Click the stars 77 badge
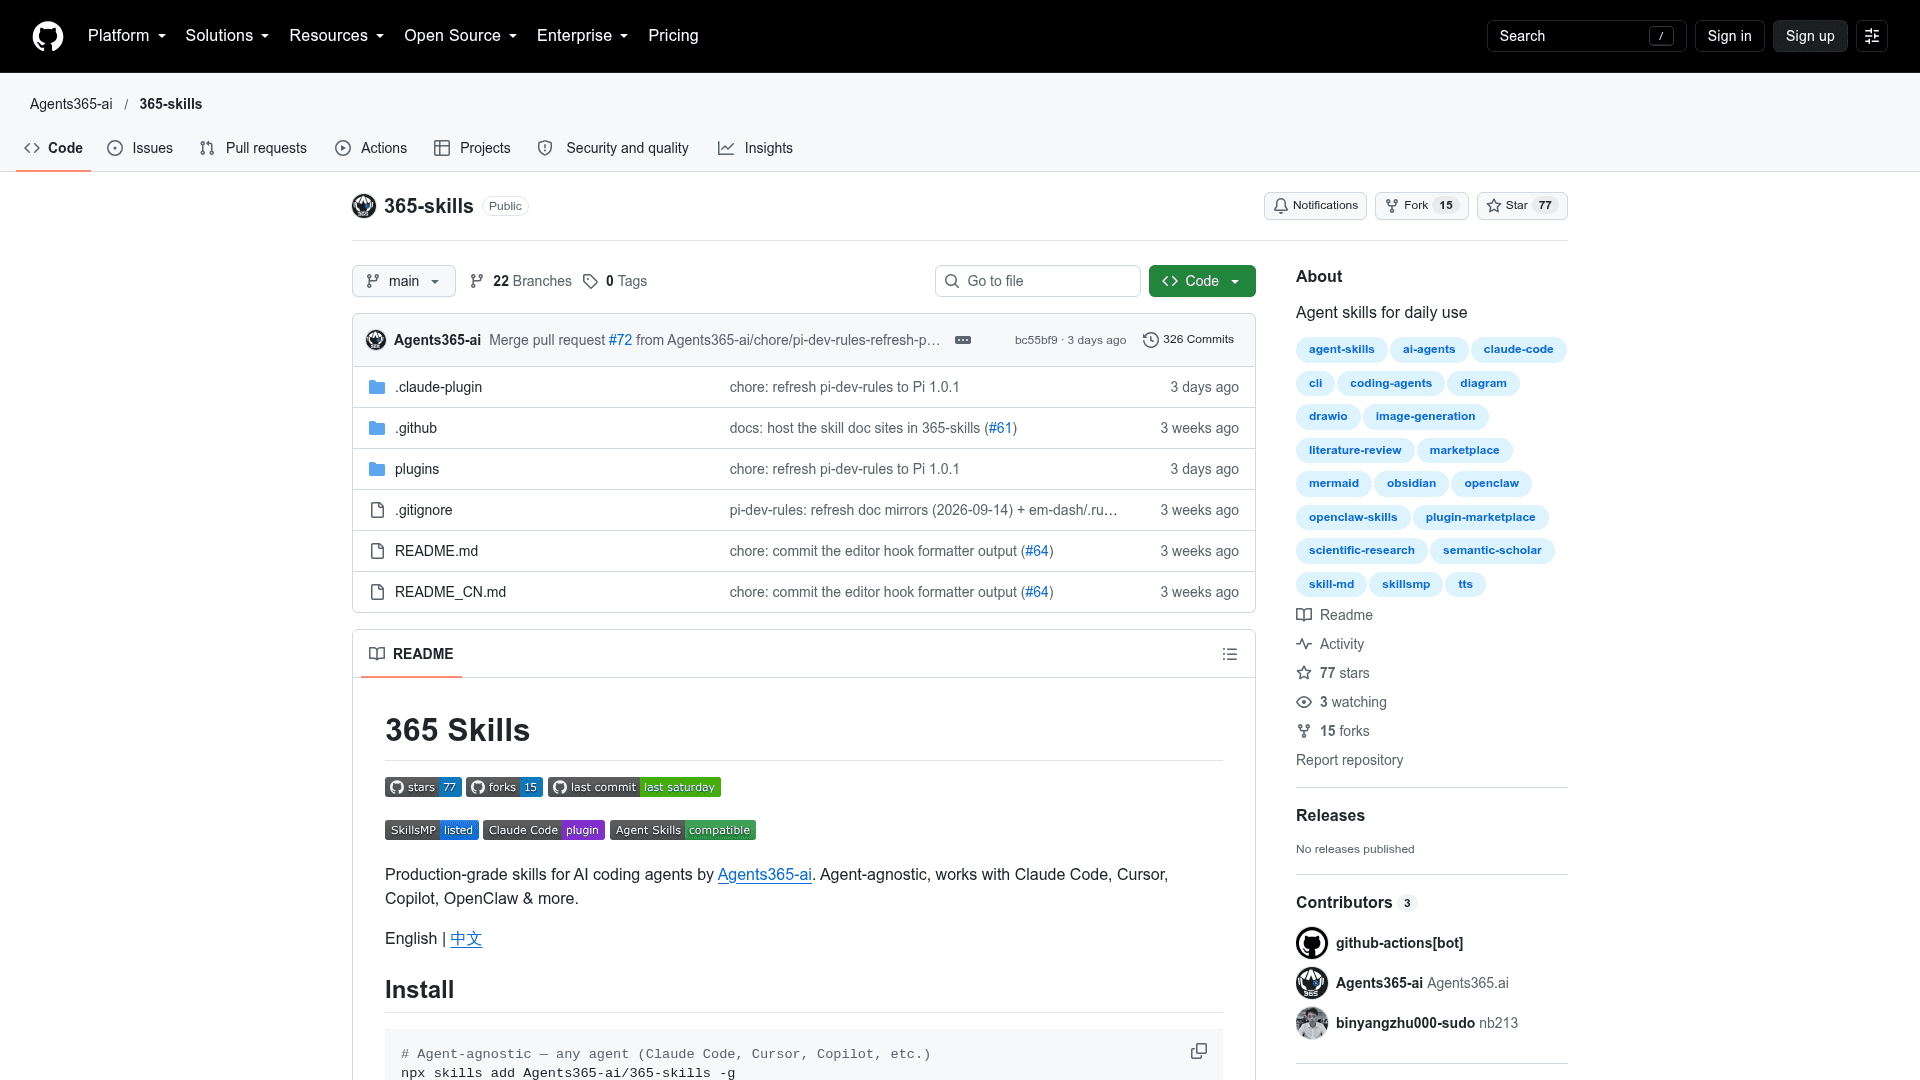The image size is (1920, 1080). tap(423, 787)
